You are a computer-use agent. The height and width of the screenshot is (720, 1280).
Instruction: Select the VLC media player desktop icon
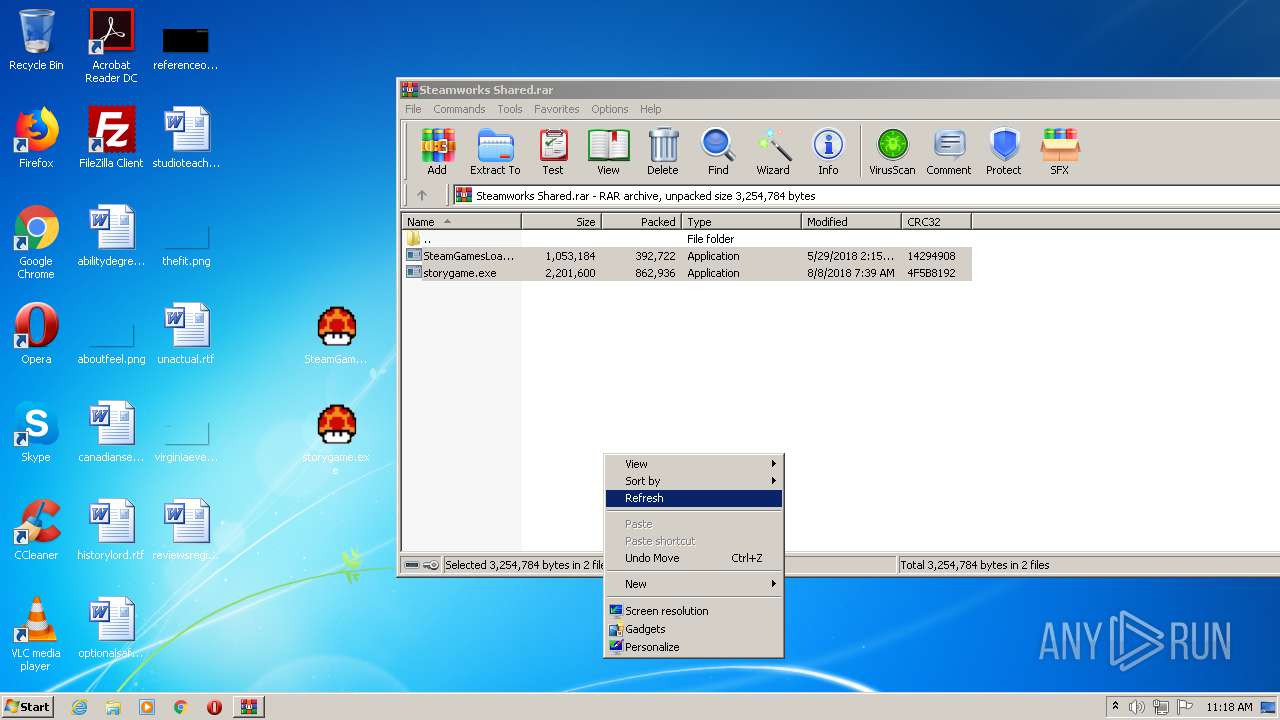point(36,634)
